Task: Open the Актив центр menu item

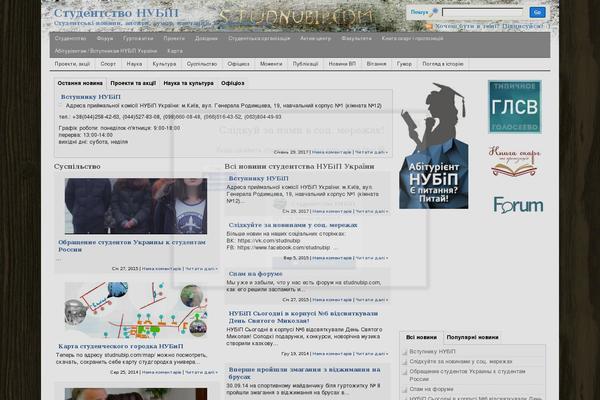Action: pyautogui.click(x=315, y=38)
